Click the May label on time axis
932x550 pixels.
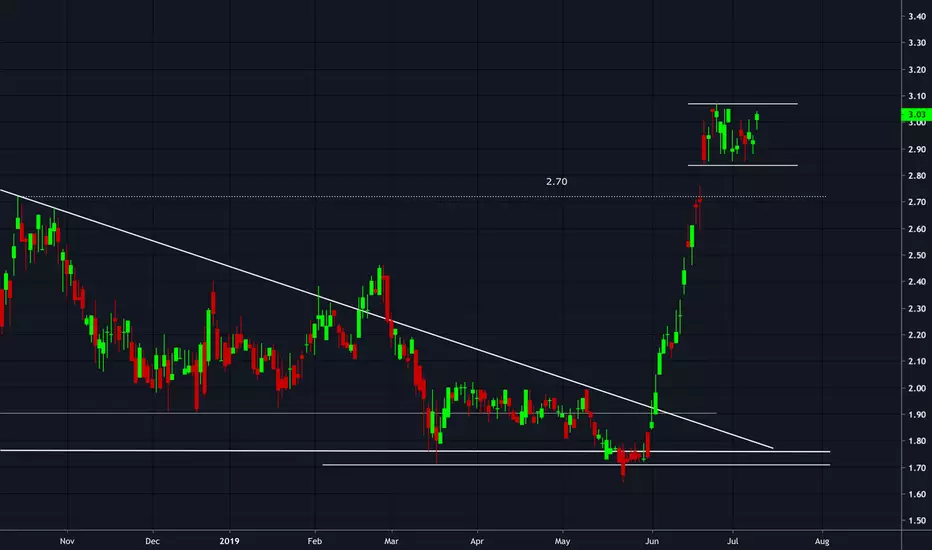point(562,541)
